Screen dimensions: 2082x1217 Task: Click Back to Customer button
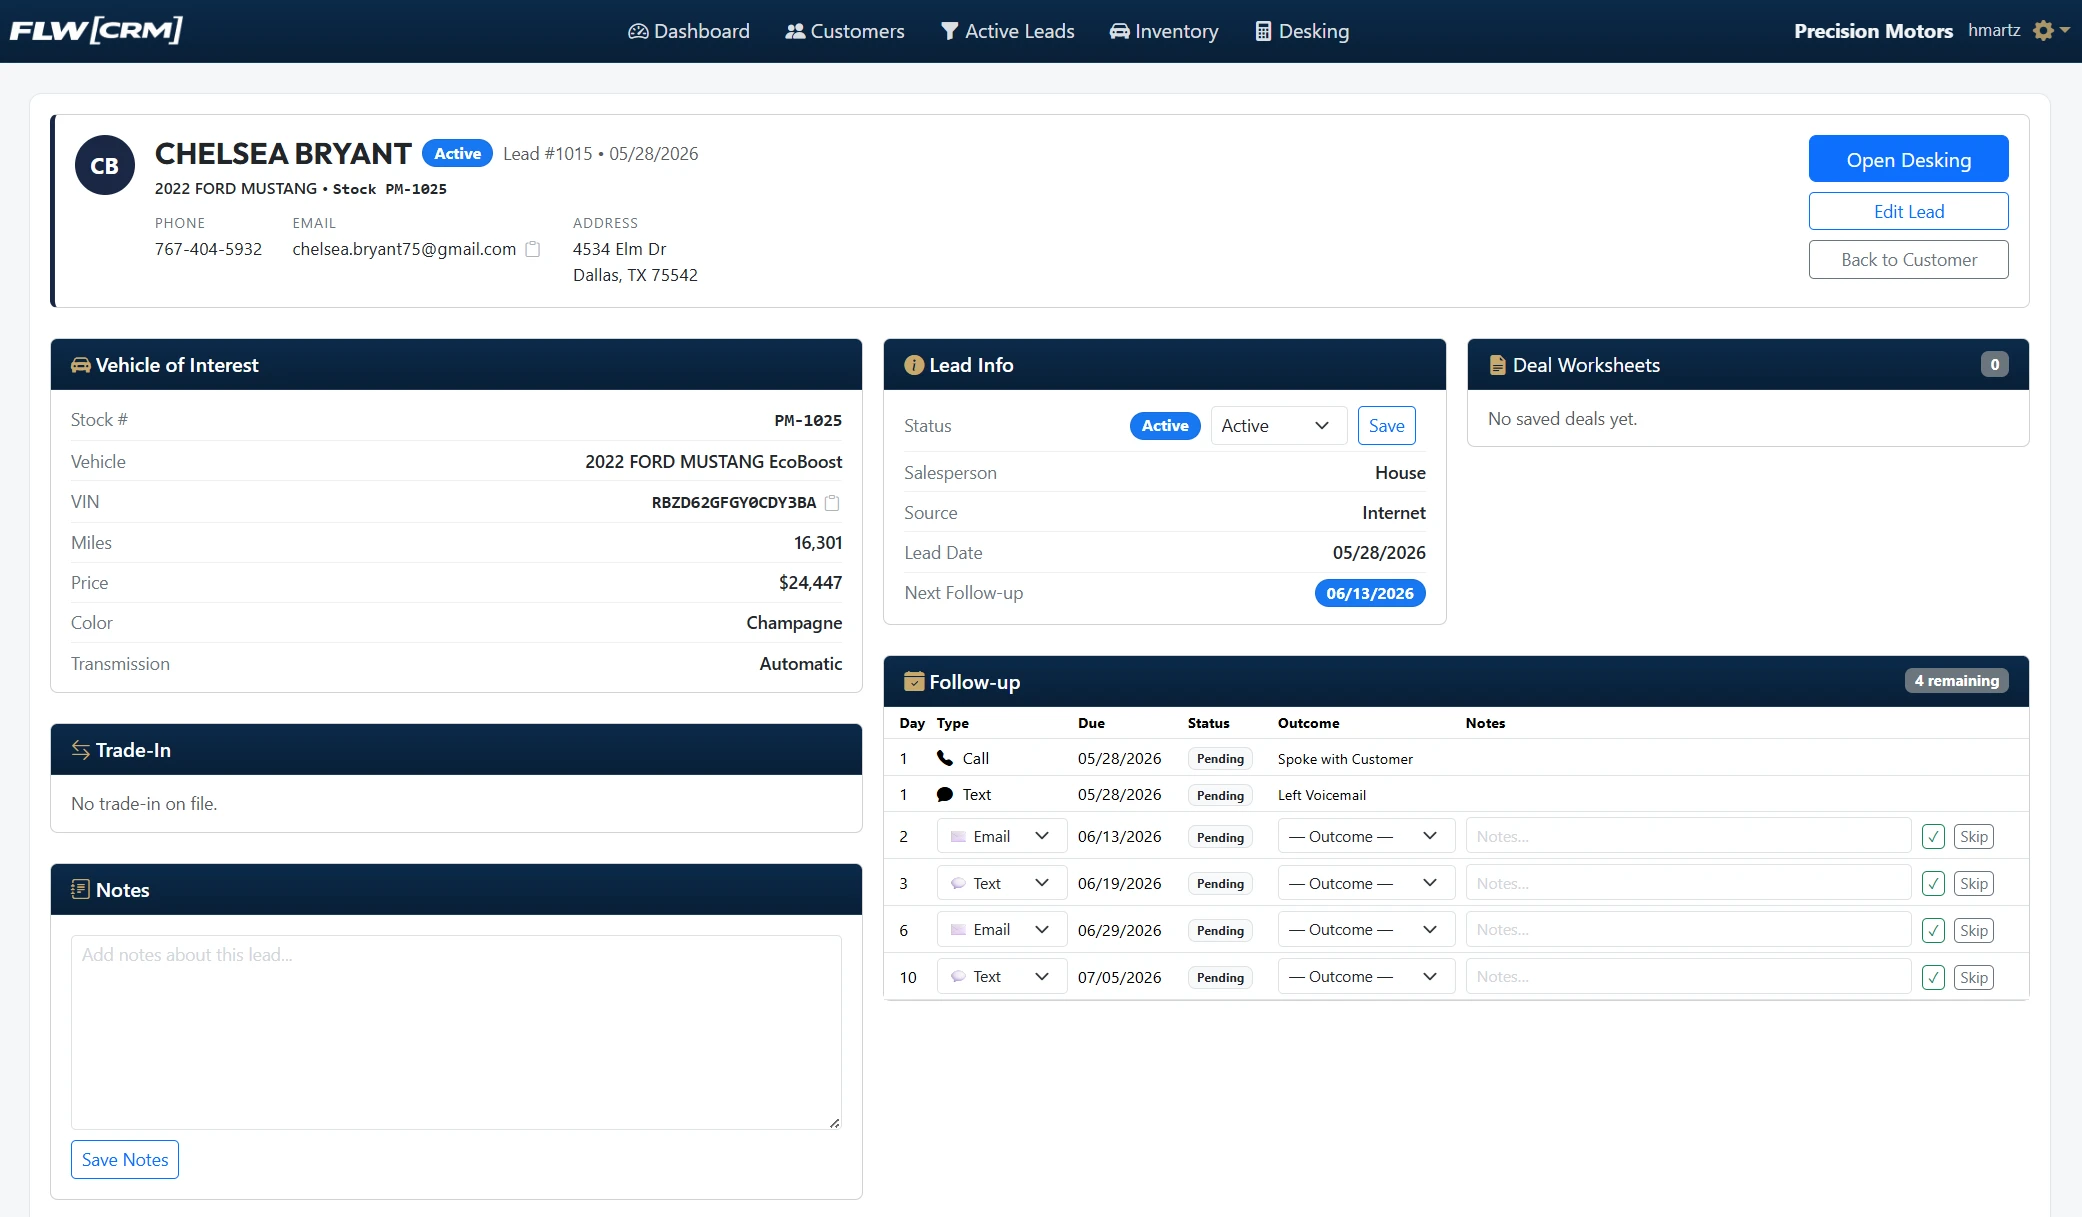point(1908,260)
